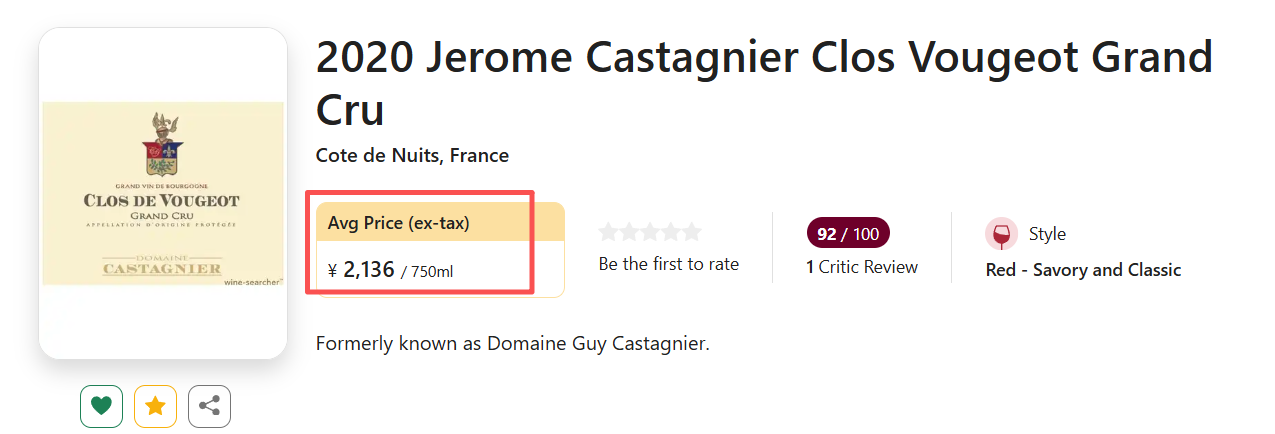Click the Be the first to rate text
Screen dimensions: 1275x434
click(x=668, y=264)
